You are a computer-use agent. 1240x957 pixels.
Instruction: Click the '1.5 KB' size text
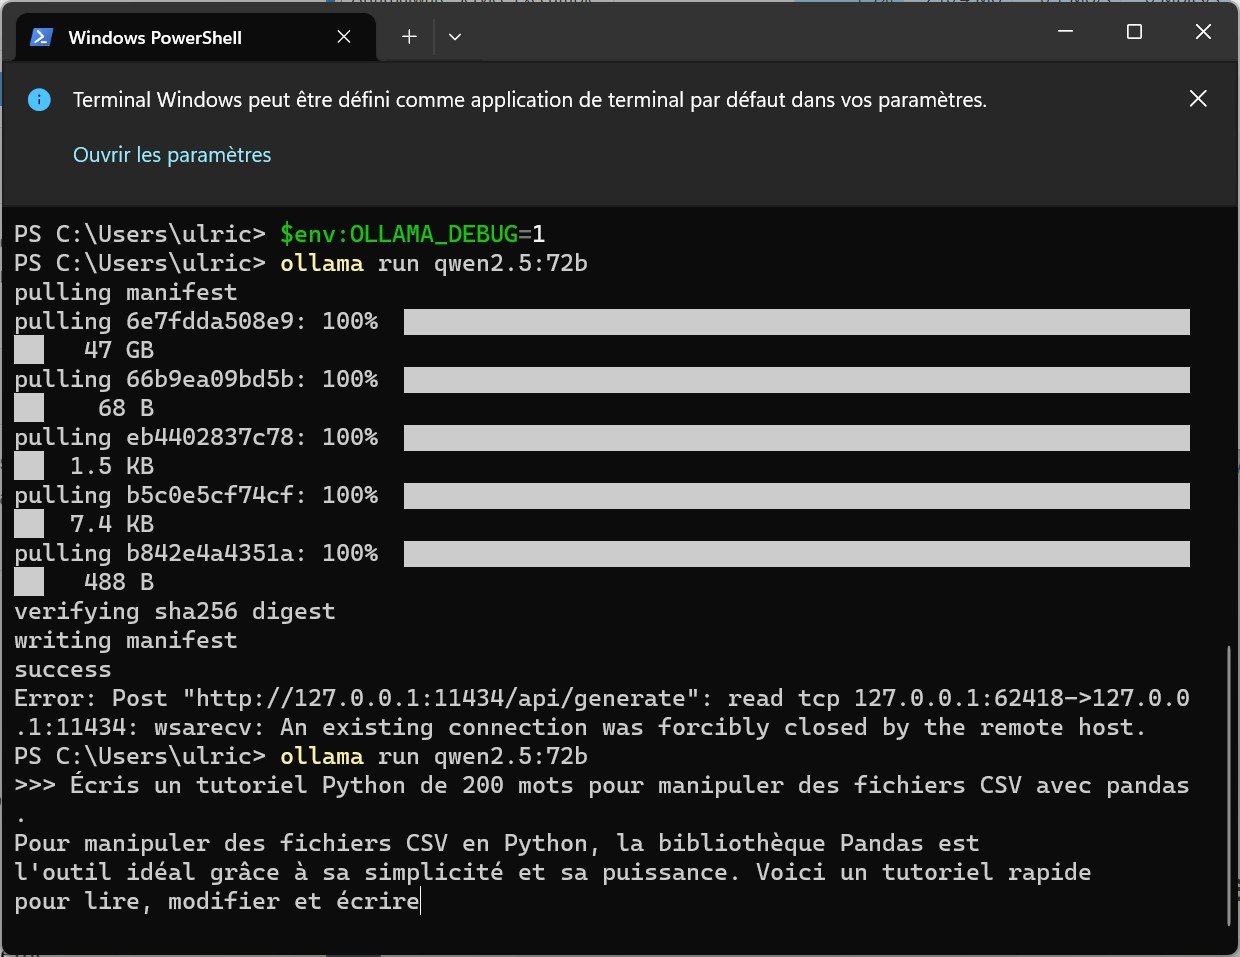coord(112,466)
